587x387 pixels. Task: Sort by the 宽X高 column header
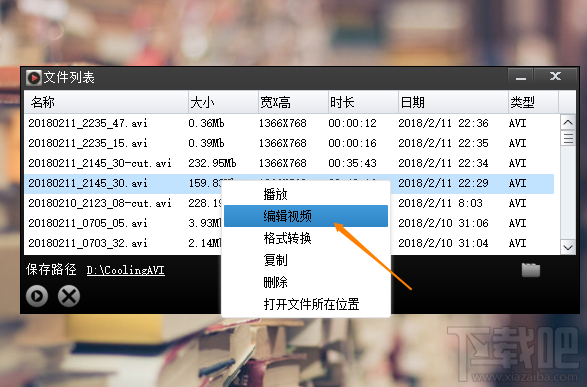[293, 102]
